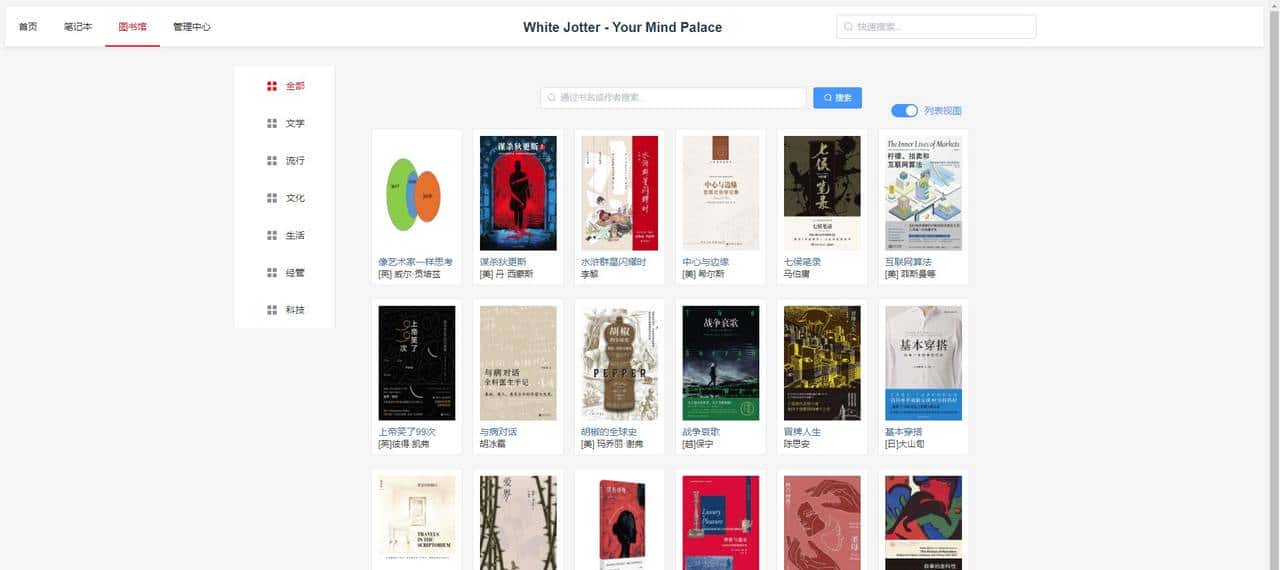Click the 科技 category icon

coord(272,310)
